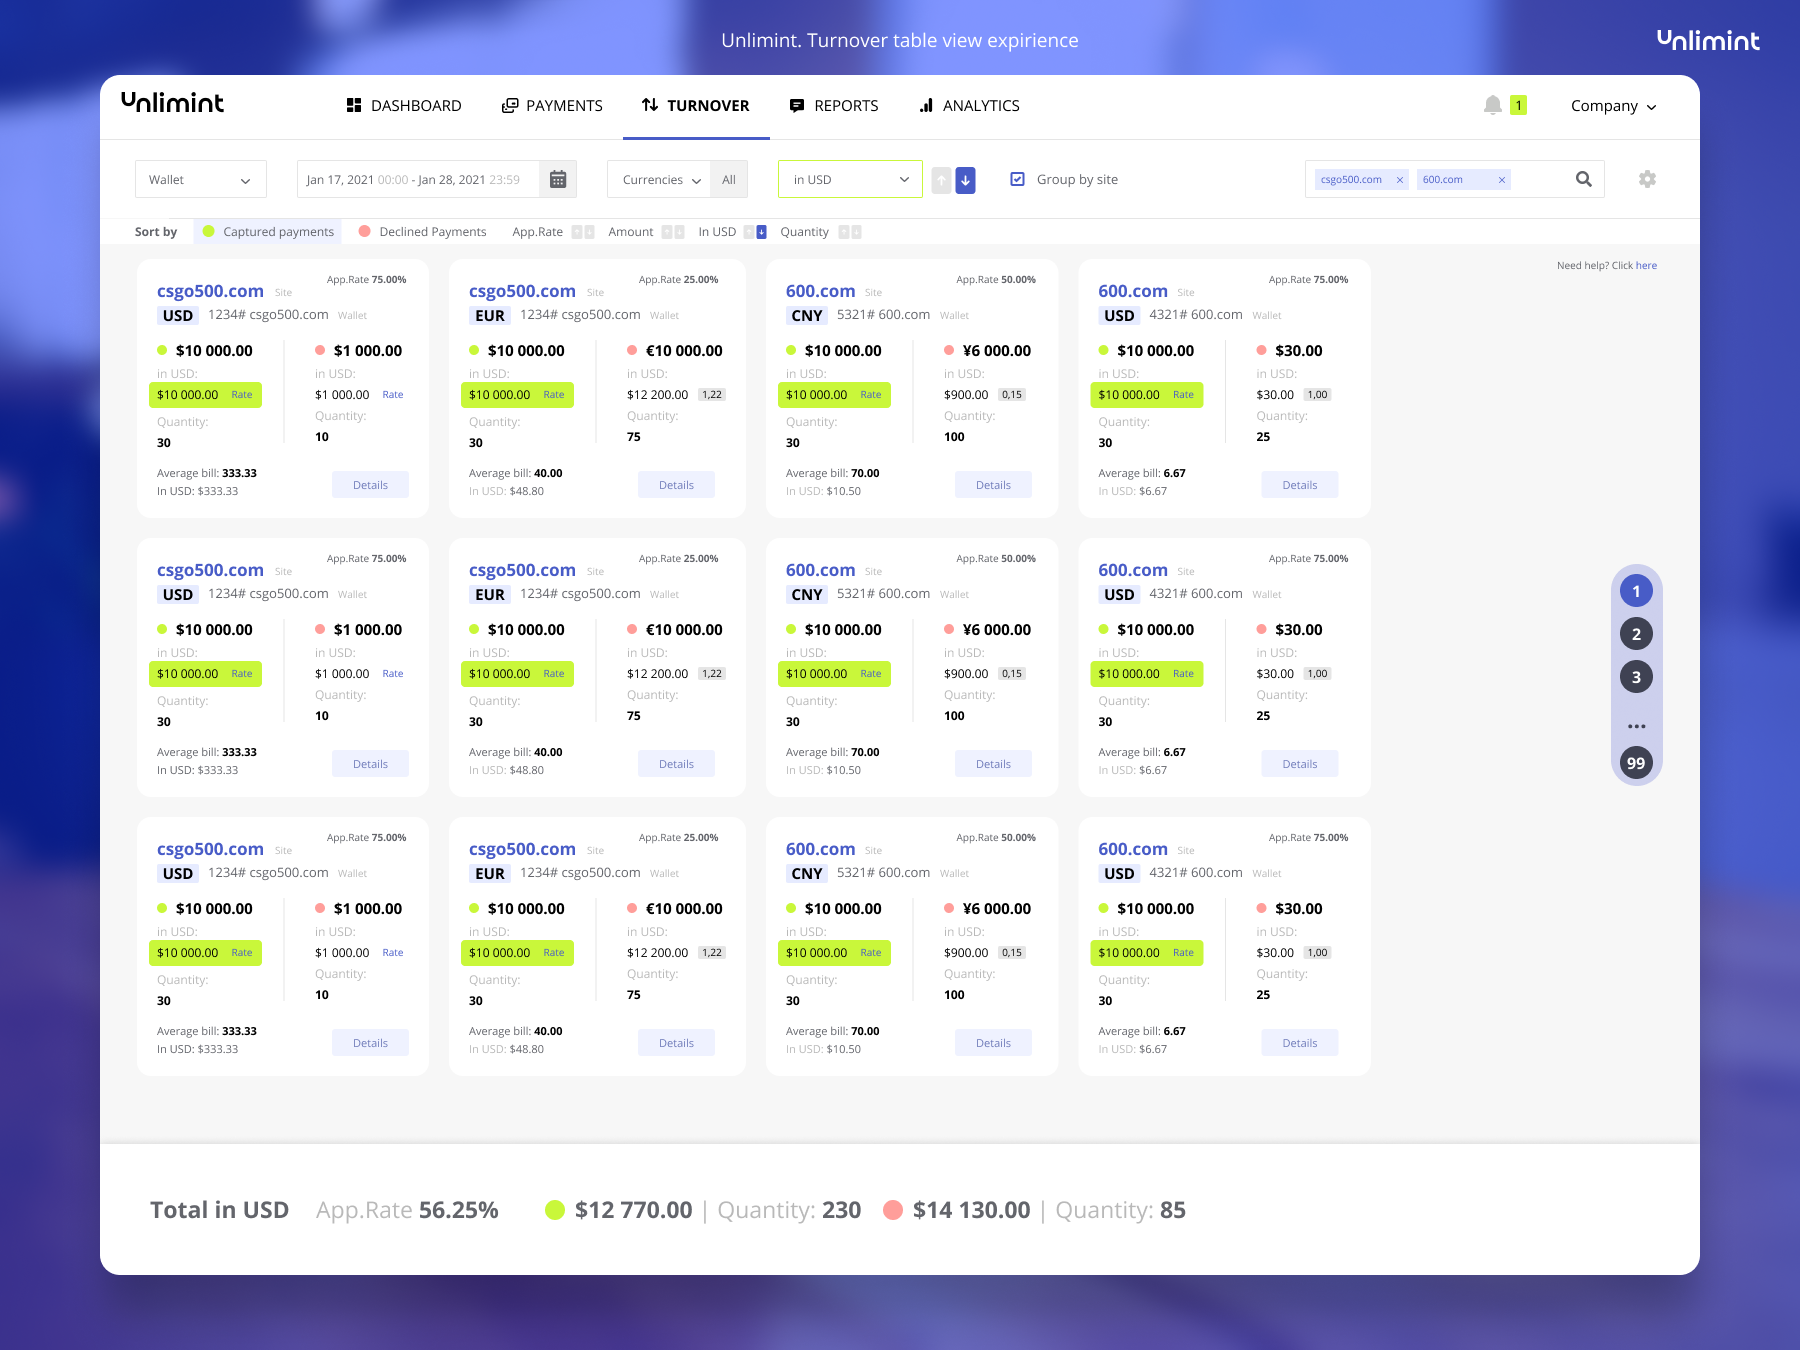Viewport: 1800px width, 1350px height.
Task: Sort App.Rate descending with the down arrow
Action: tap(589, 232)
